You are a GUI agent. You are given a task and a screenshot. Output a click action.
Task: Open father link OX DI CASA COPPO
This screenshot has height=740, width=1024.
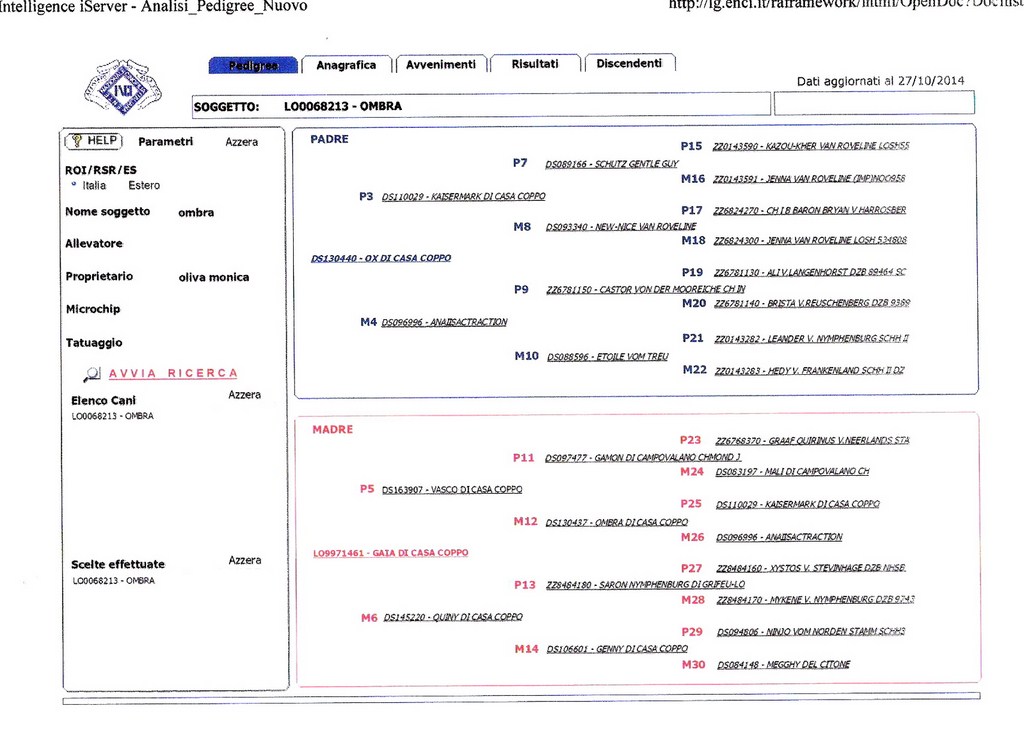point(381,258)
